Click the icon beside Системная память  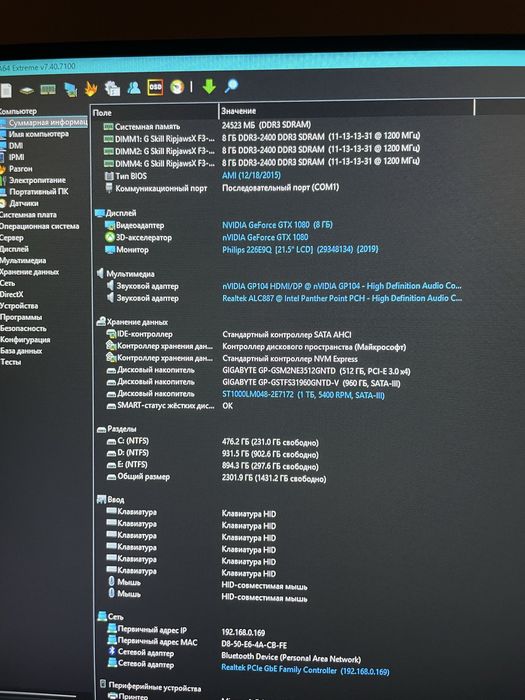pos(108,127)
